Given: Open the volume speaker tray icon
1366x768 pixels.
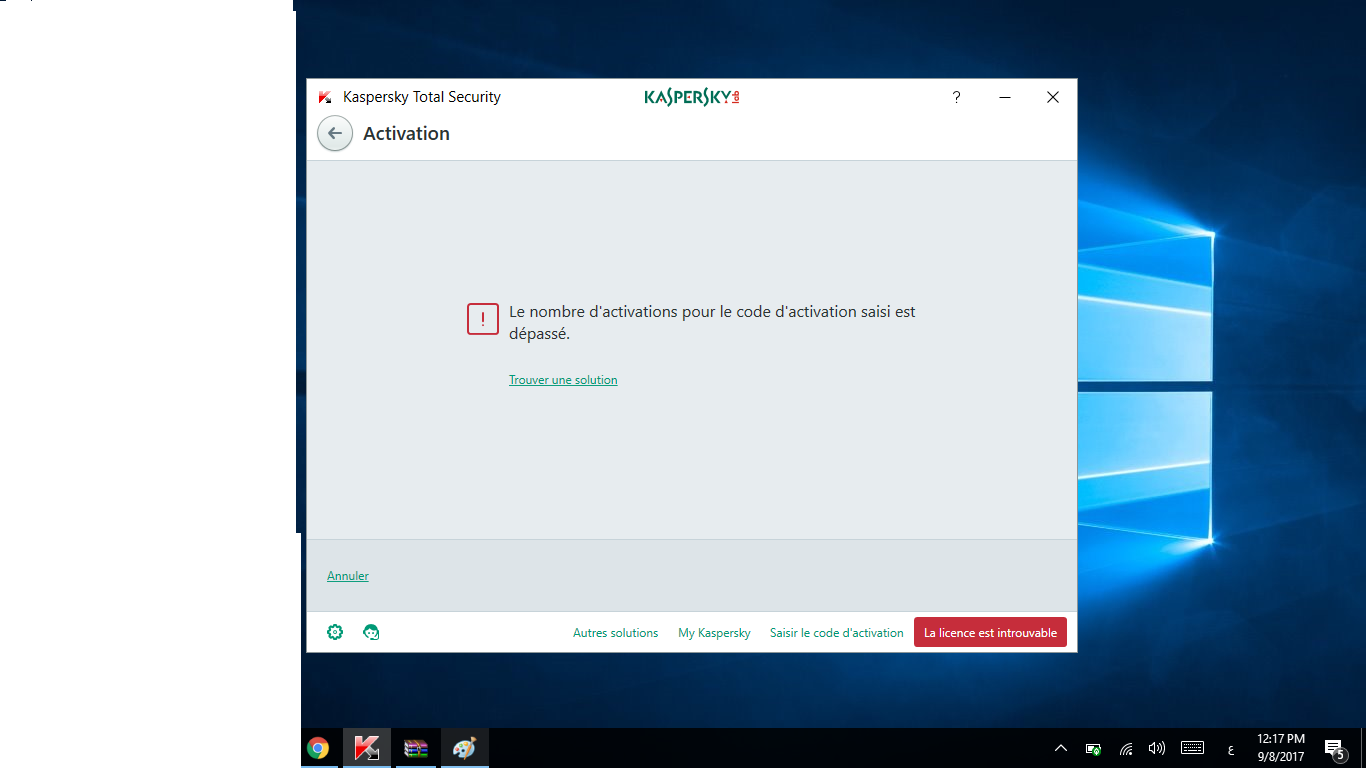Looking at the screenshot, I should coord(1157,748).
